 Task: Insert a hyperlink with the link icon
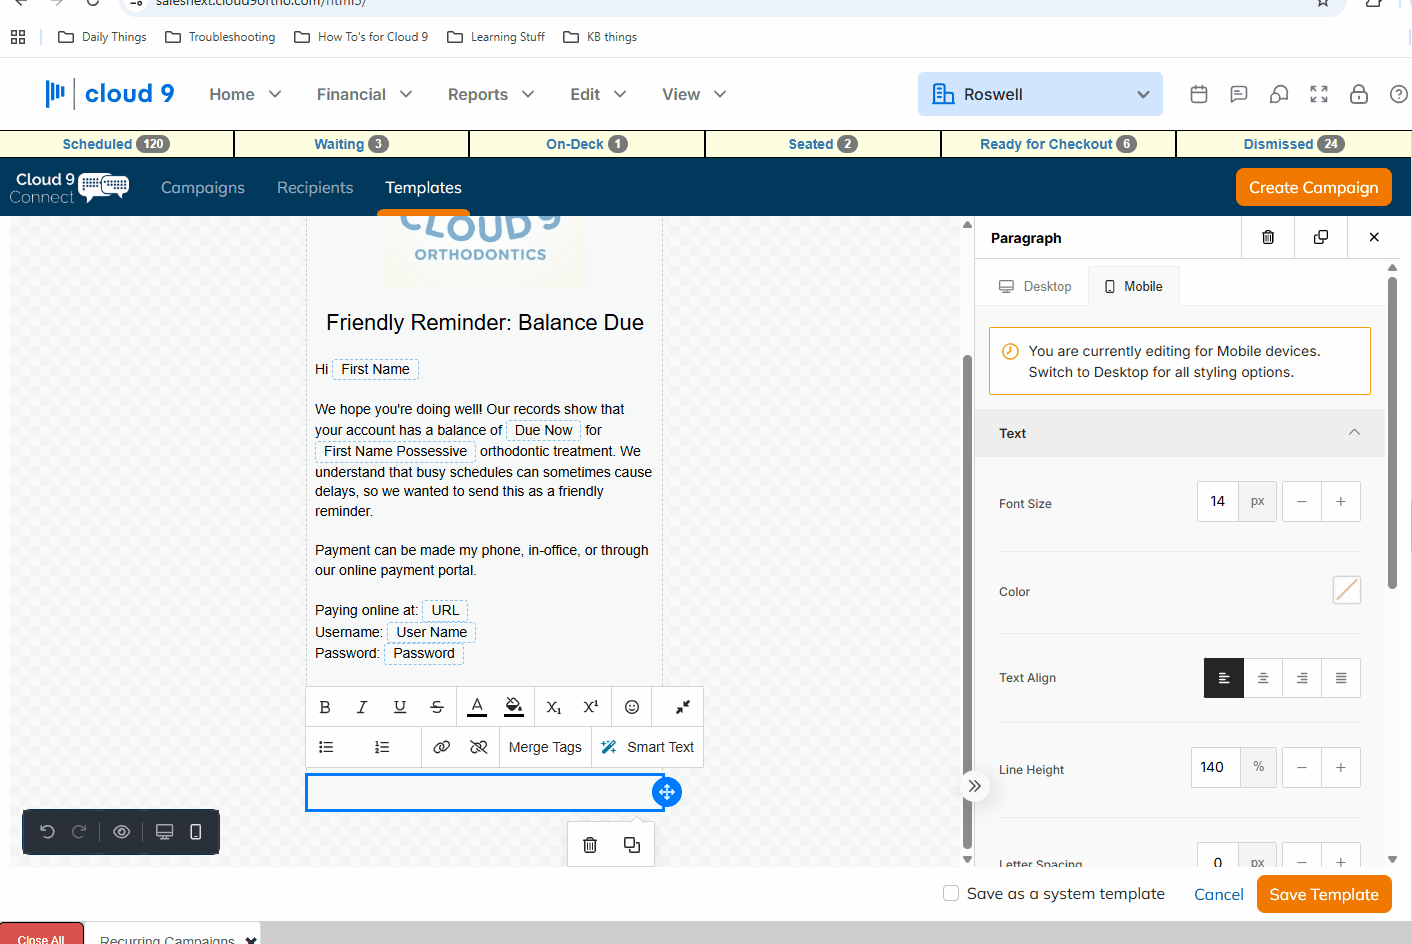coord(442,747)
